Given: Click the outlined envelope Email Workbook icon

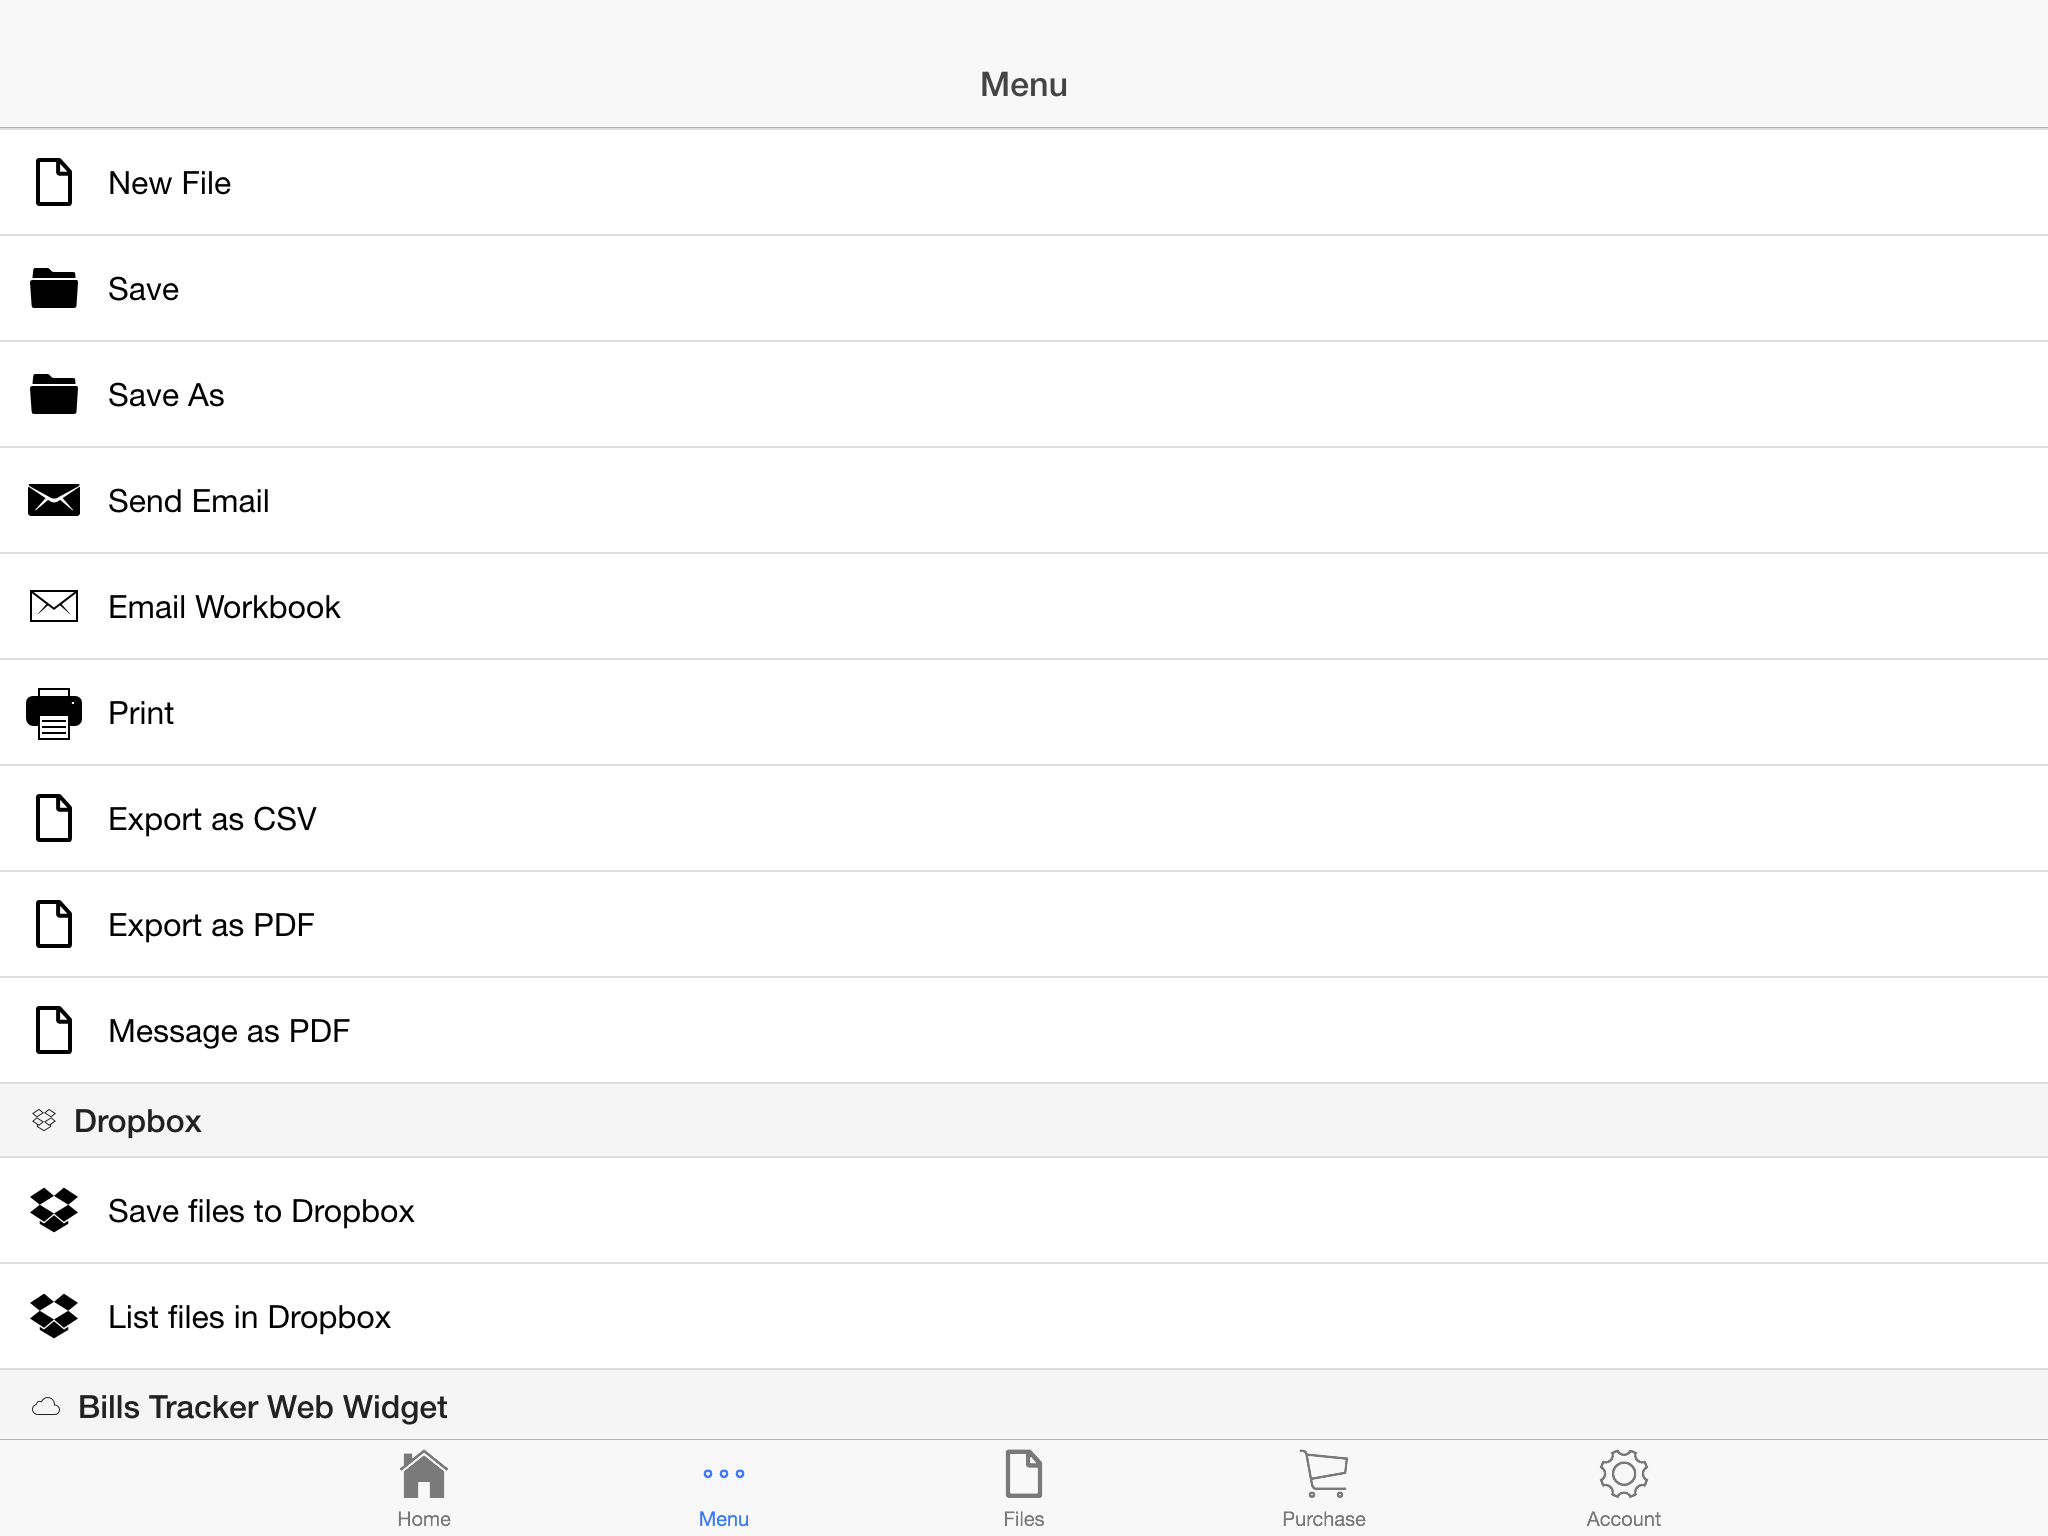Looking at the screenshot, I should pyautogui.click(x=54, y=606).
